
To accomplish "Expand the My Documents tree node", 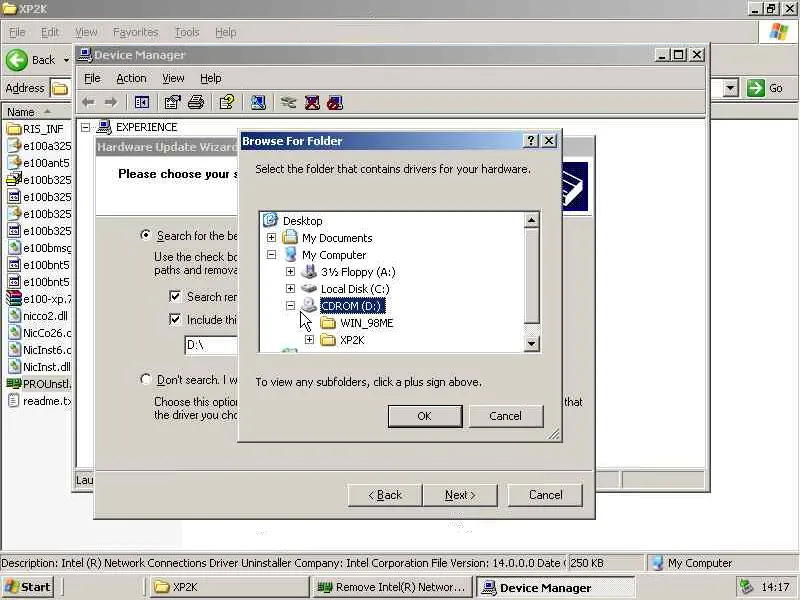I will (x=271, y=238).
